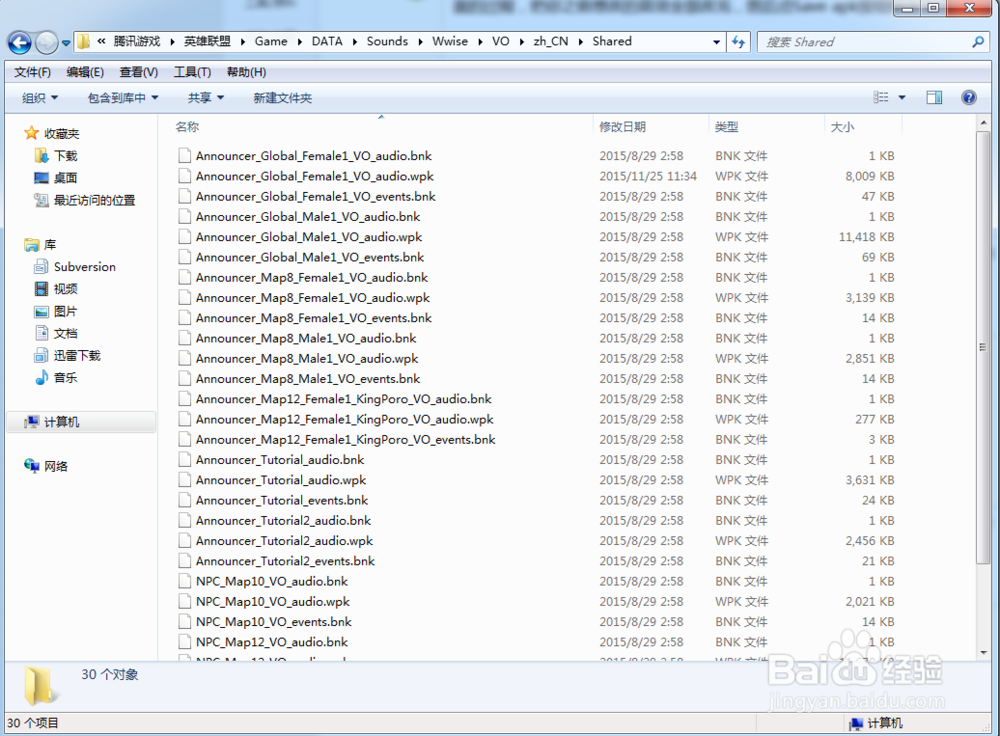Click the vertical scrollbar thumb
The height and width of the screenshot is (736, 1000).
point(982,347)
